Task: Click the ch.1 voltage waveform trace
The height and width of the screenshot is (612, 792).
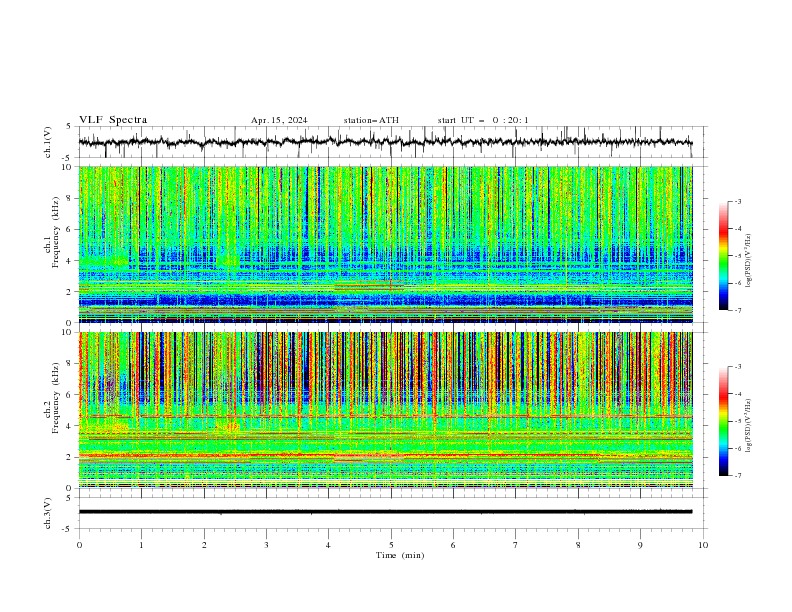Action: (x=385, y=142)
